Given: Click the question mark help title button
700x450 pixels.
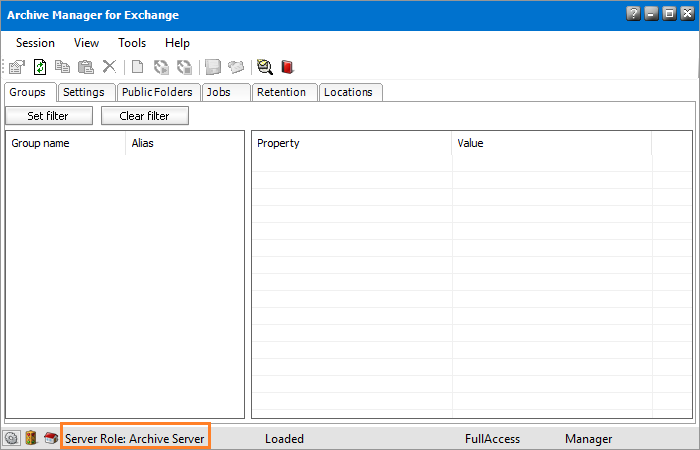Looking at the screenshot, I should tap(633, 14).
